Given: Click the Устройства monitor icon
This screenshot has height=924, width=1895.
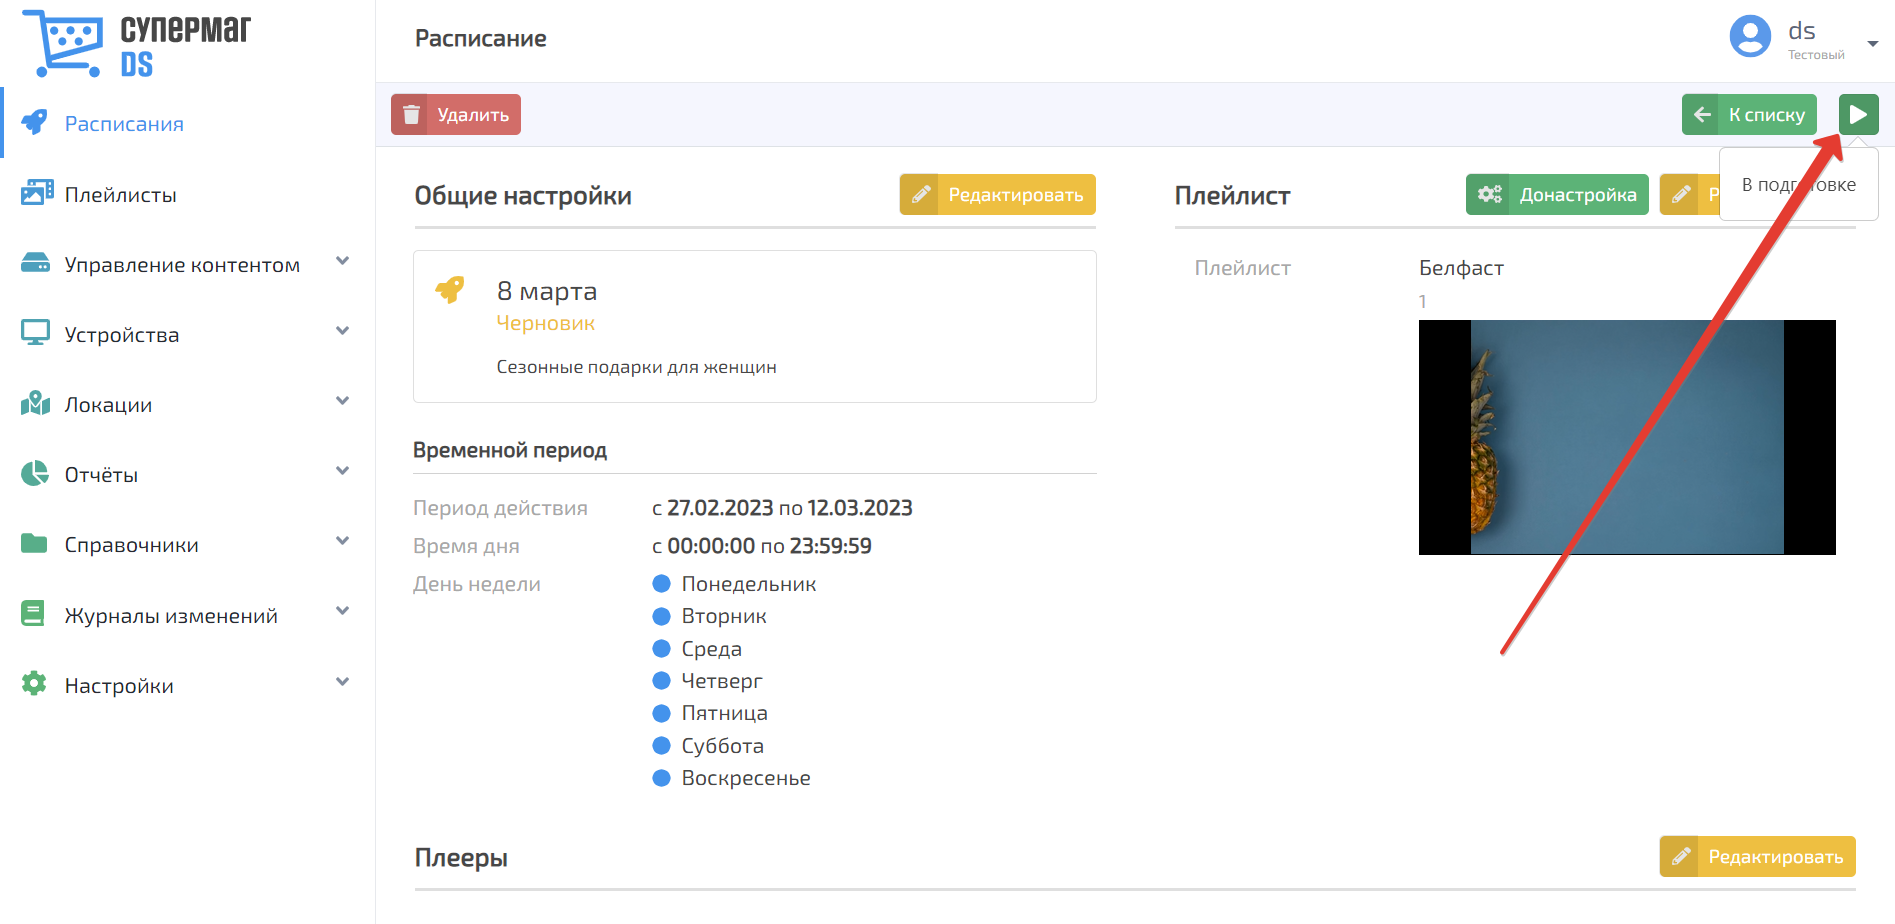Looking at the screenshot, I should [x=35, y=333].
